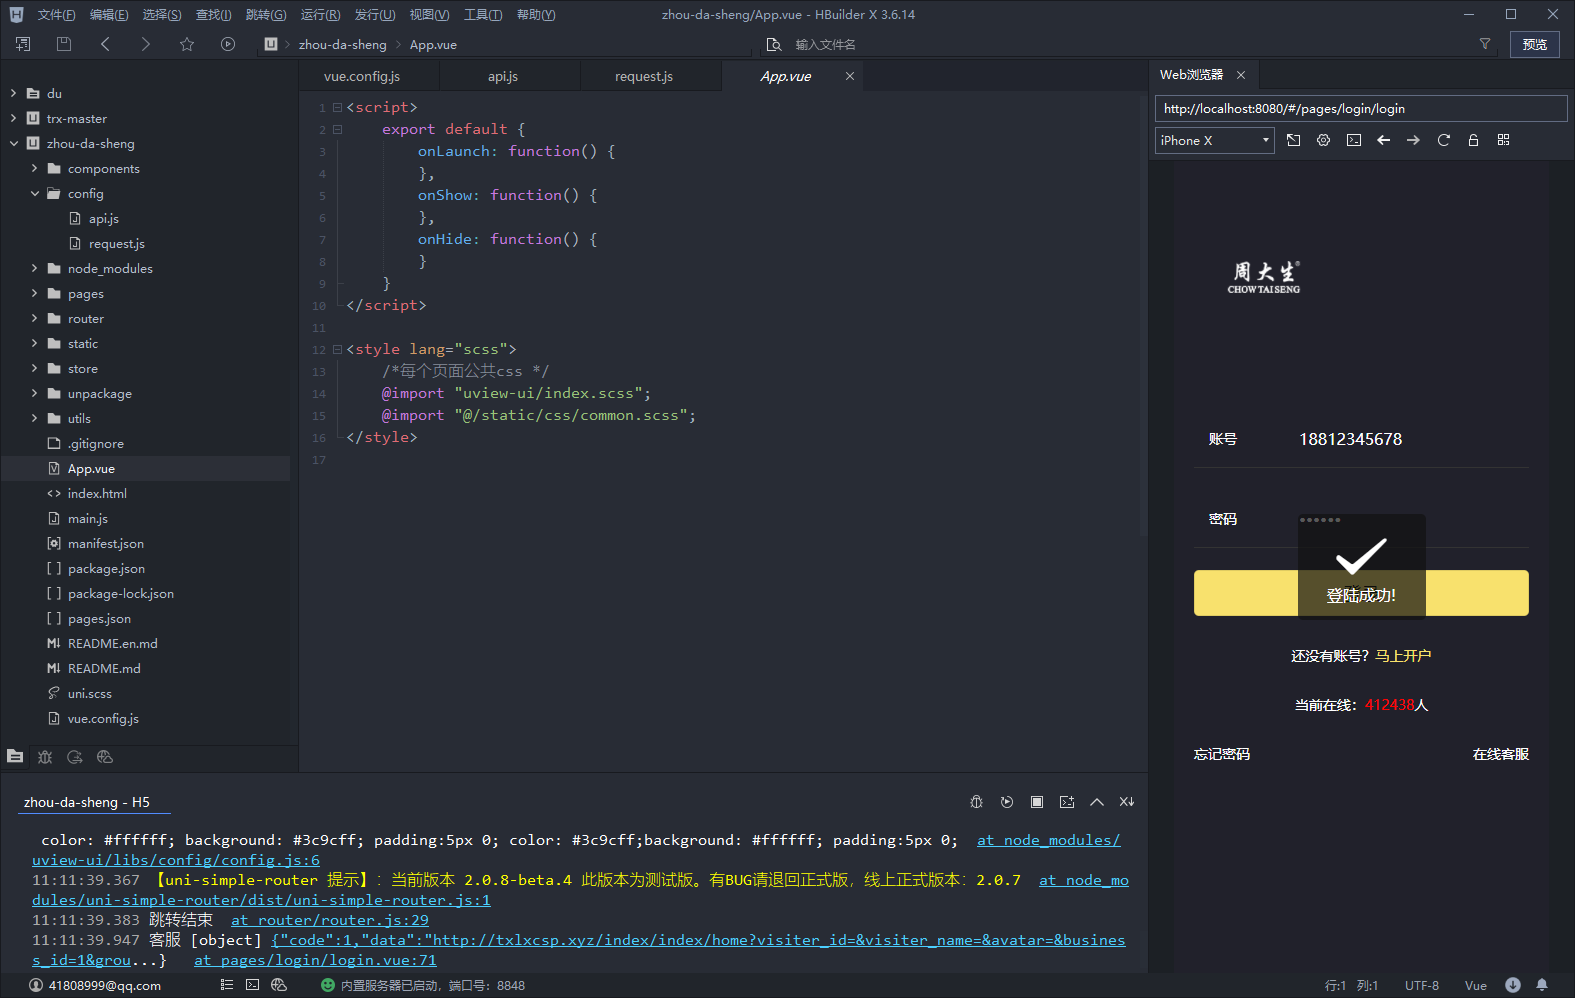
Task: Expand the trx-master project
Action: point(13,118)
